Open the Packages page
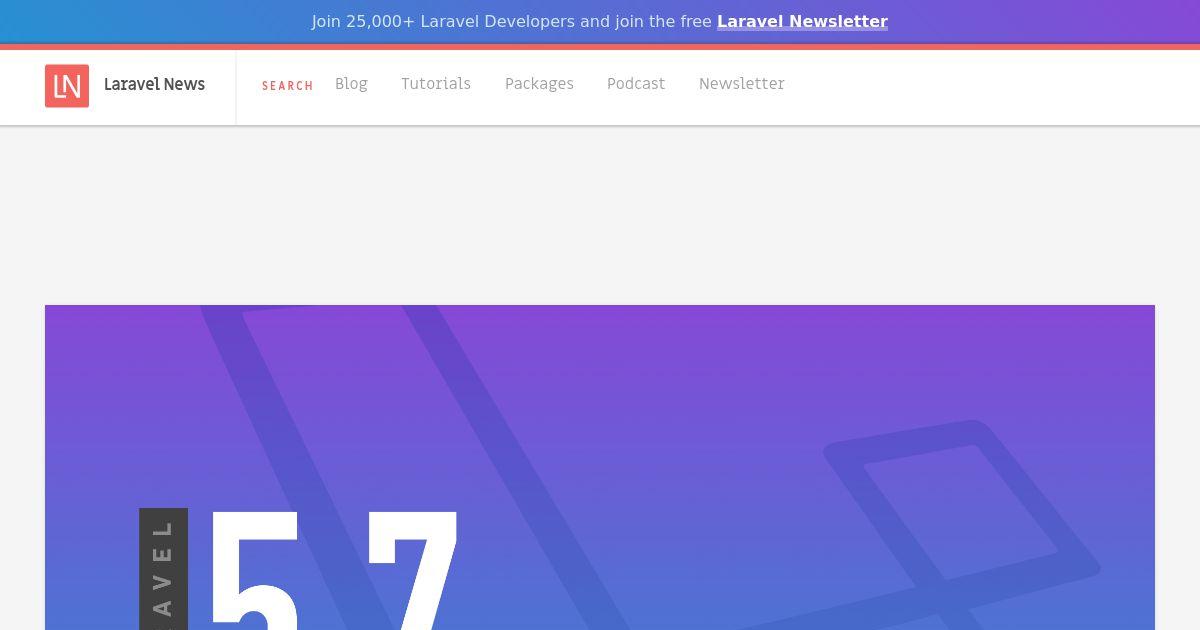Image resolution: width=1200 pixels, height=630 pixels. click(539, 84)
